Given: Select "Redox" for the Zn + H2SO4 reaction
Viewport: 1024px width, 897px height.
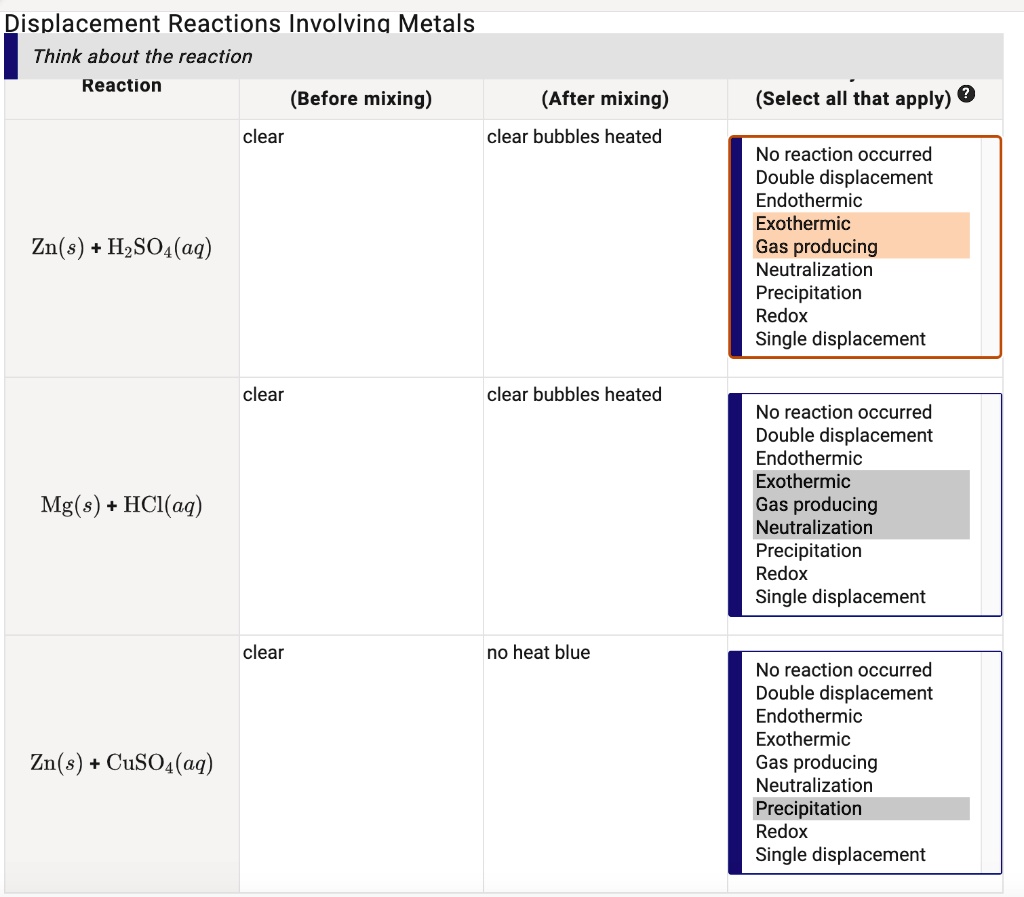Looking at the screenshot, I should click(782, 316).
